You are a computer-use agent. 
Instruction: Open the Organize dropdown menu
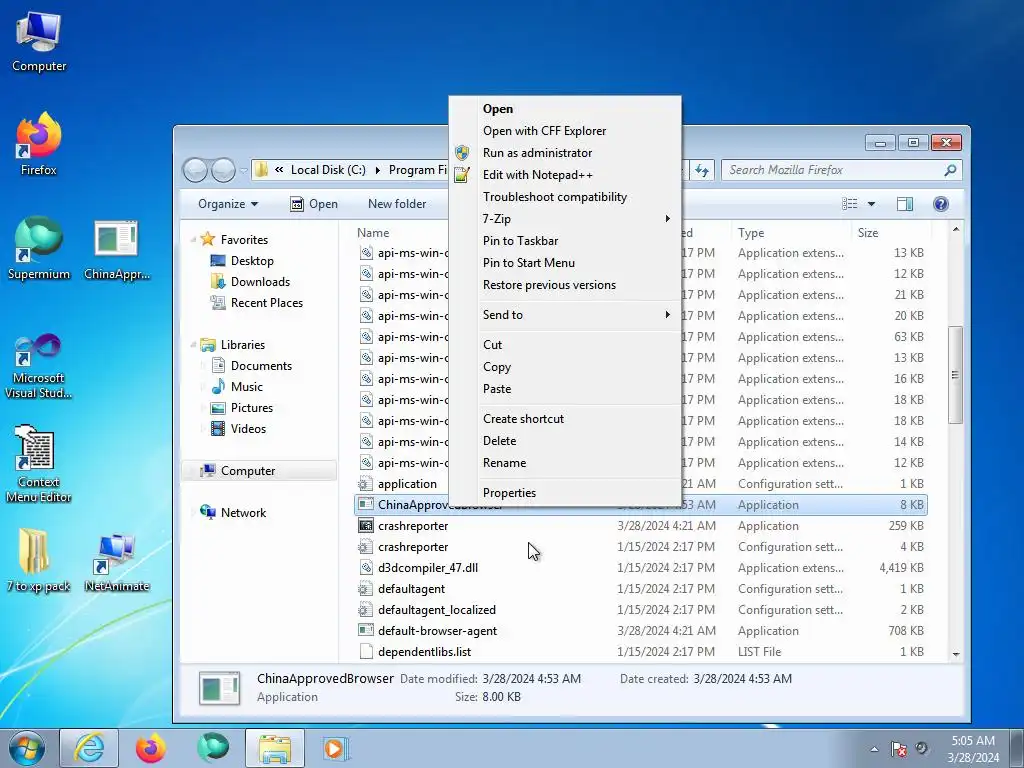pyautogui.click(x=228, y=204)
